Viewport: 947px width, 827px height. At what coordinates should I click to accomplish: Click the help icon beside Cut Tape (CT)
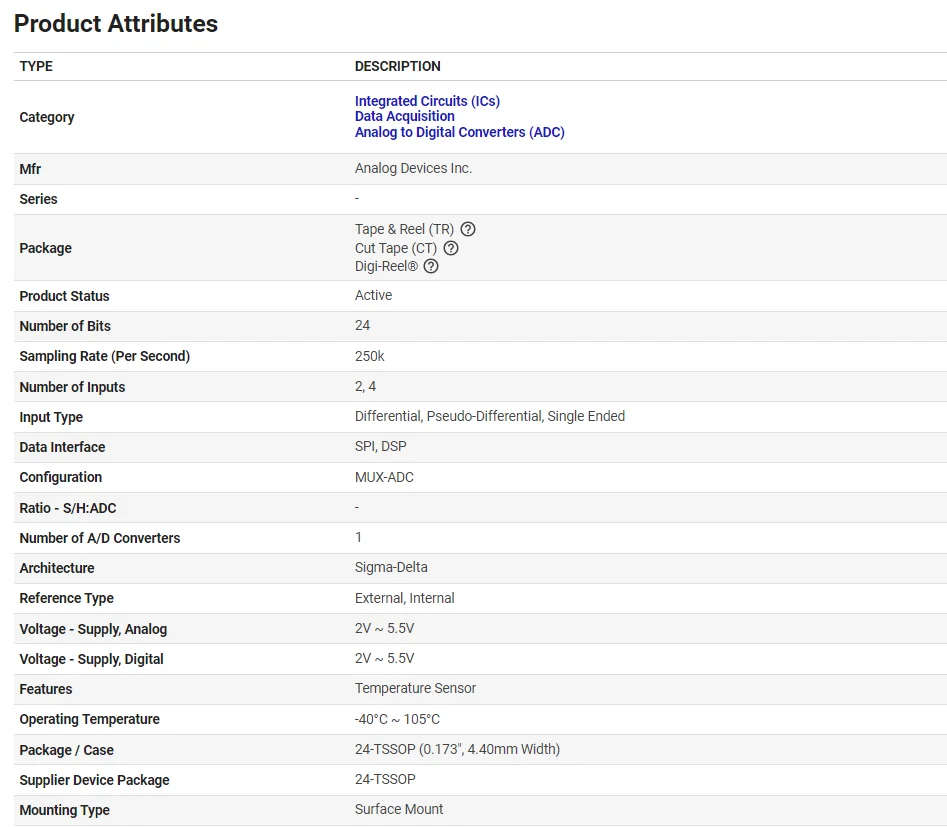coord(451,248)
